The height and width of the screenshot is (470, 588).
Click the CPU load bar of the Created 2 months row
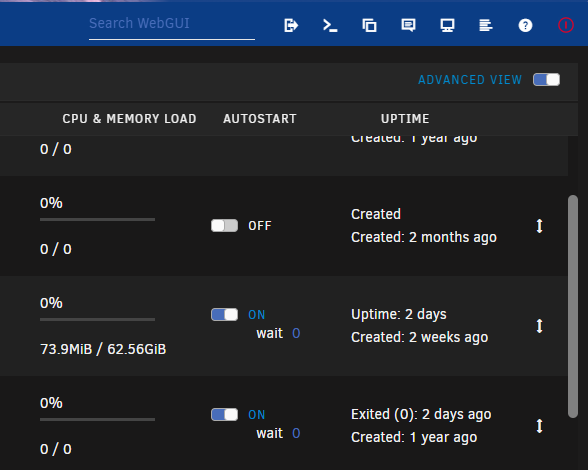click(x=98, y=219)
